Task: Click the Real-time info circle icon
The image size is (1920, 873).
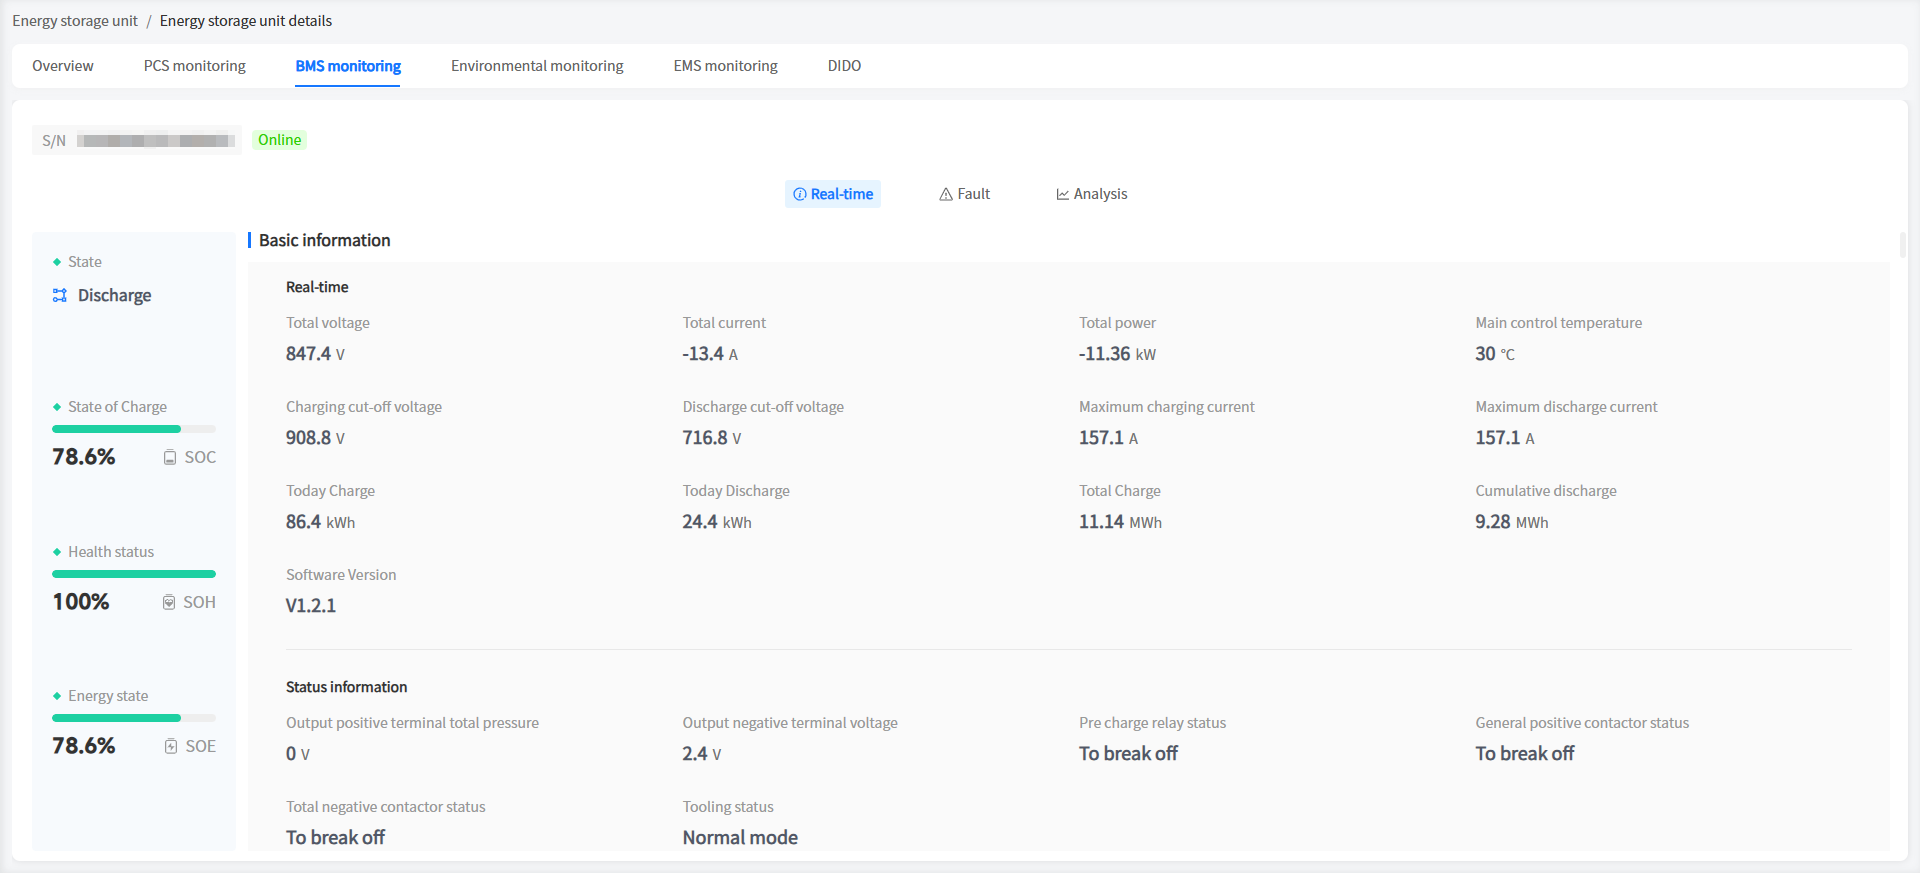Action: 800,194
